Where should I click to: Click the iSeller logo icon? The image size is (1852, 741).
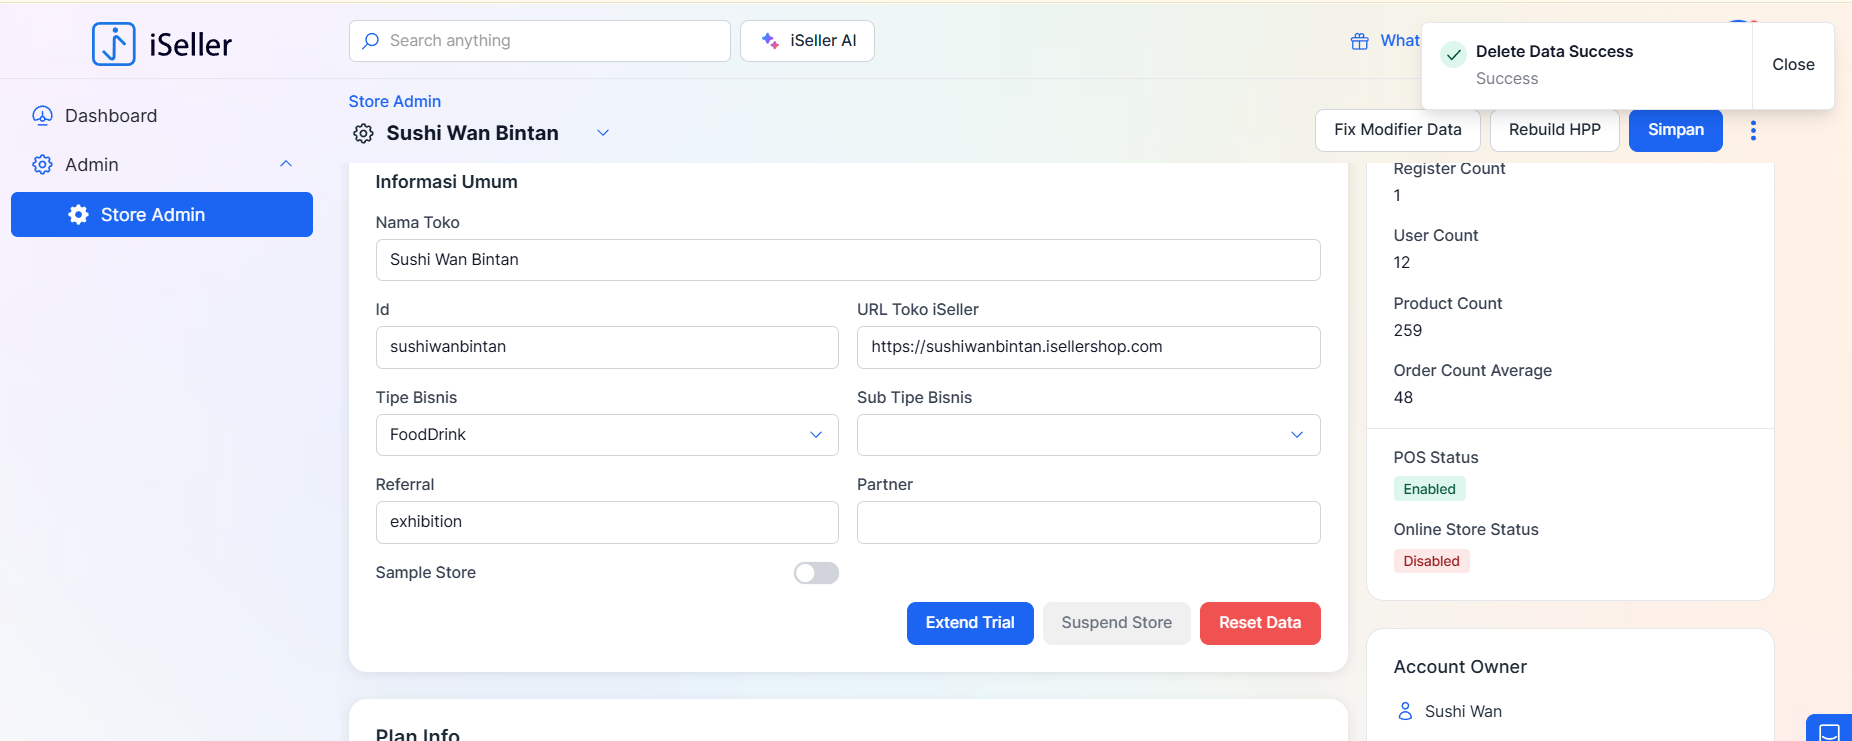click(114, 44)
